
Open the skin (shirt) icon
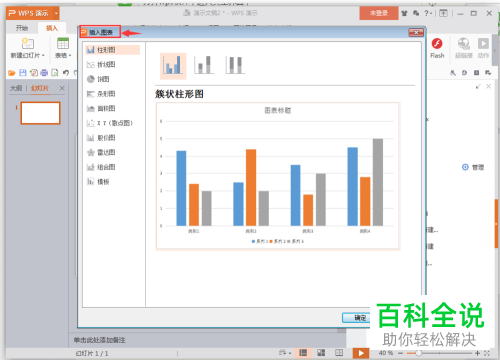(404, 13)
